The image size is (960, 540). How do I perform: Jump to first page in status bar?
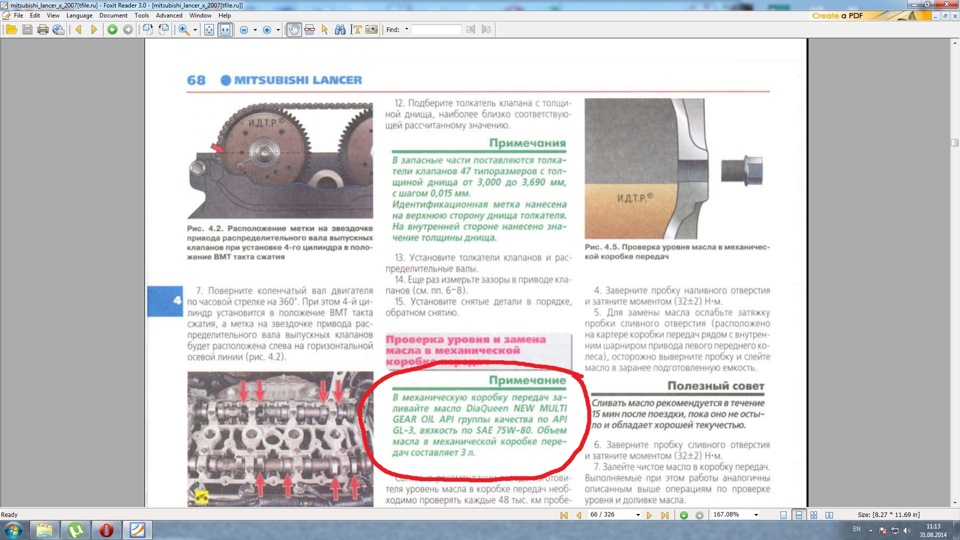[564, 515]
